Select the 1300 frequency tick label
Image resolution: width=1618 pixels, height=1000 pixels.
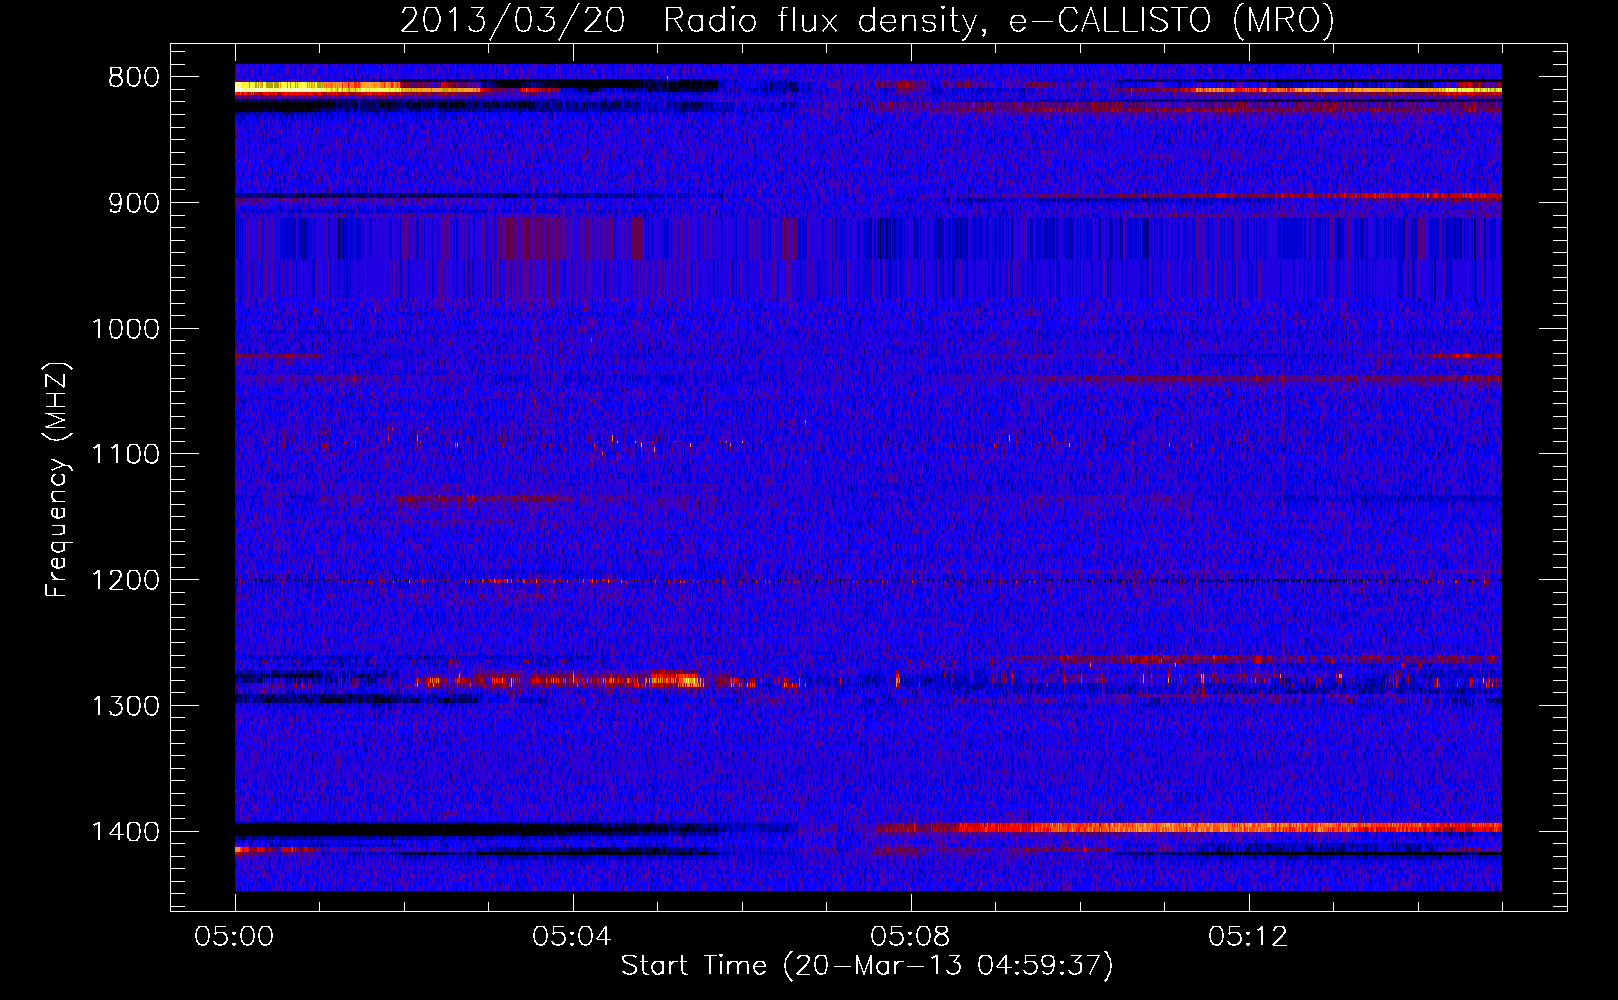pos(125,706)
